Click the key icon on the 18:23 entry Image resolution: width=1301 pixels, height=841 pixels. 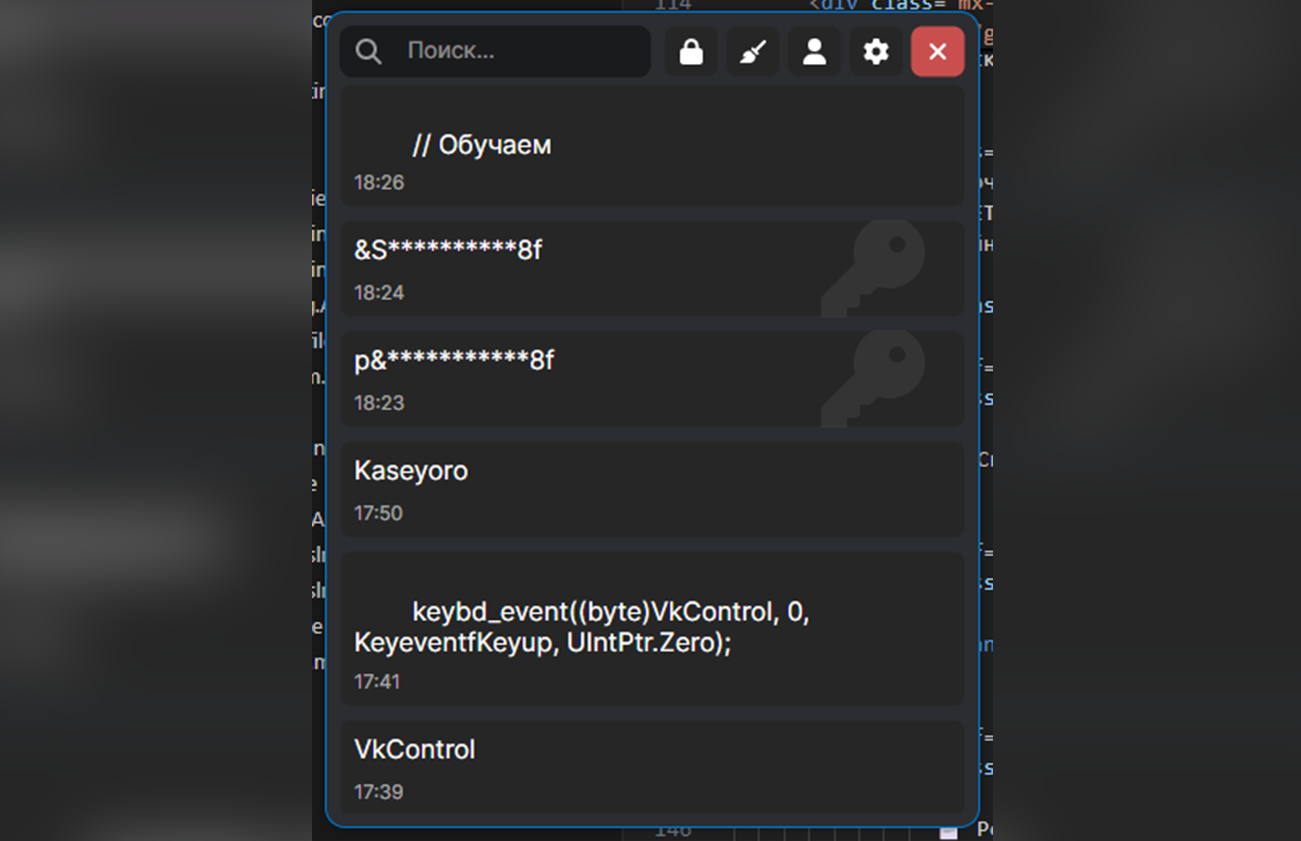pos(876,378)
